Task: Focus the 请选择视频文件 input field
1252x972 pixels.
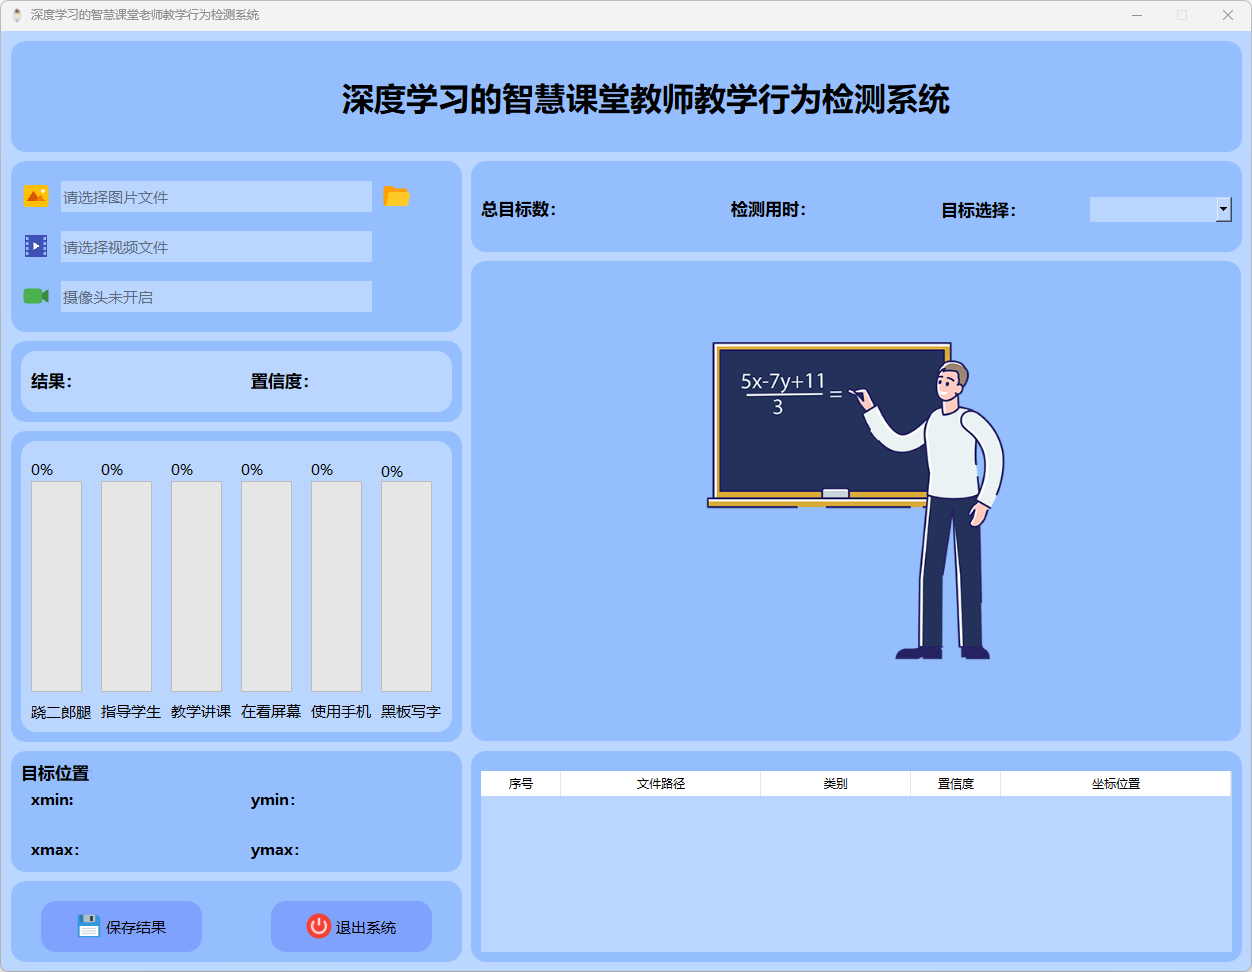Action: [x=216, y=247]
